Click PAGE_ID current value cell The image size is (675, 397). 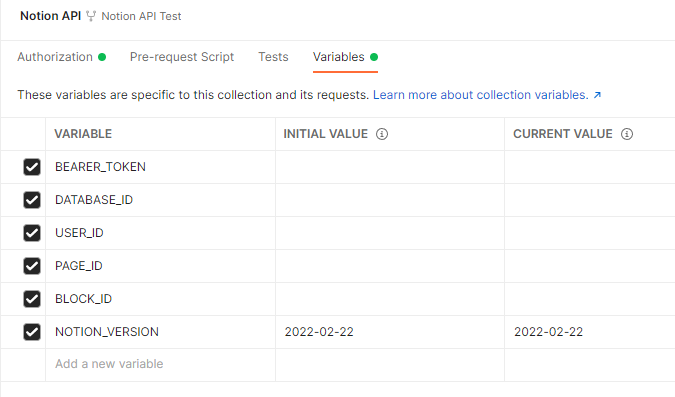point(590,266)
